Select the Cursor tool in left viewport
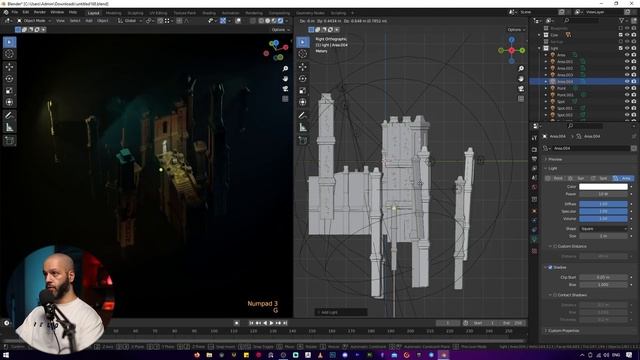The image size is (640, 360). click(9, 54)
